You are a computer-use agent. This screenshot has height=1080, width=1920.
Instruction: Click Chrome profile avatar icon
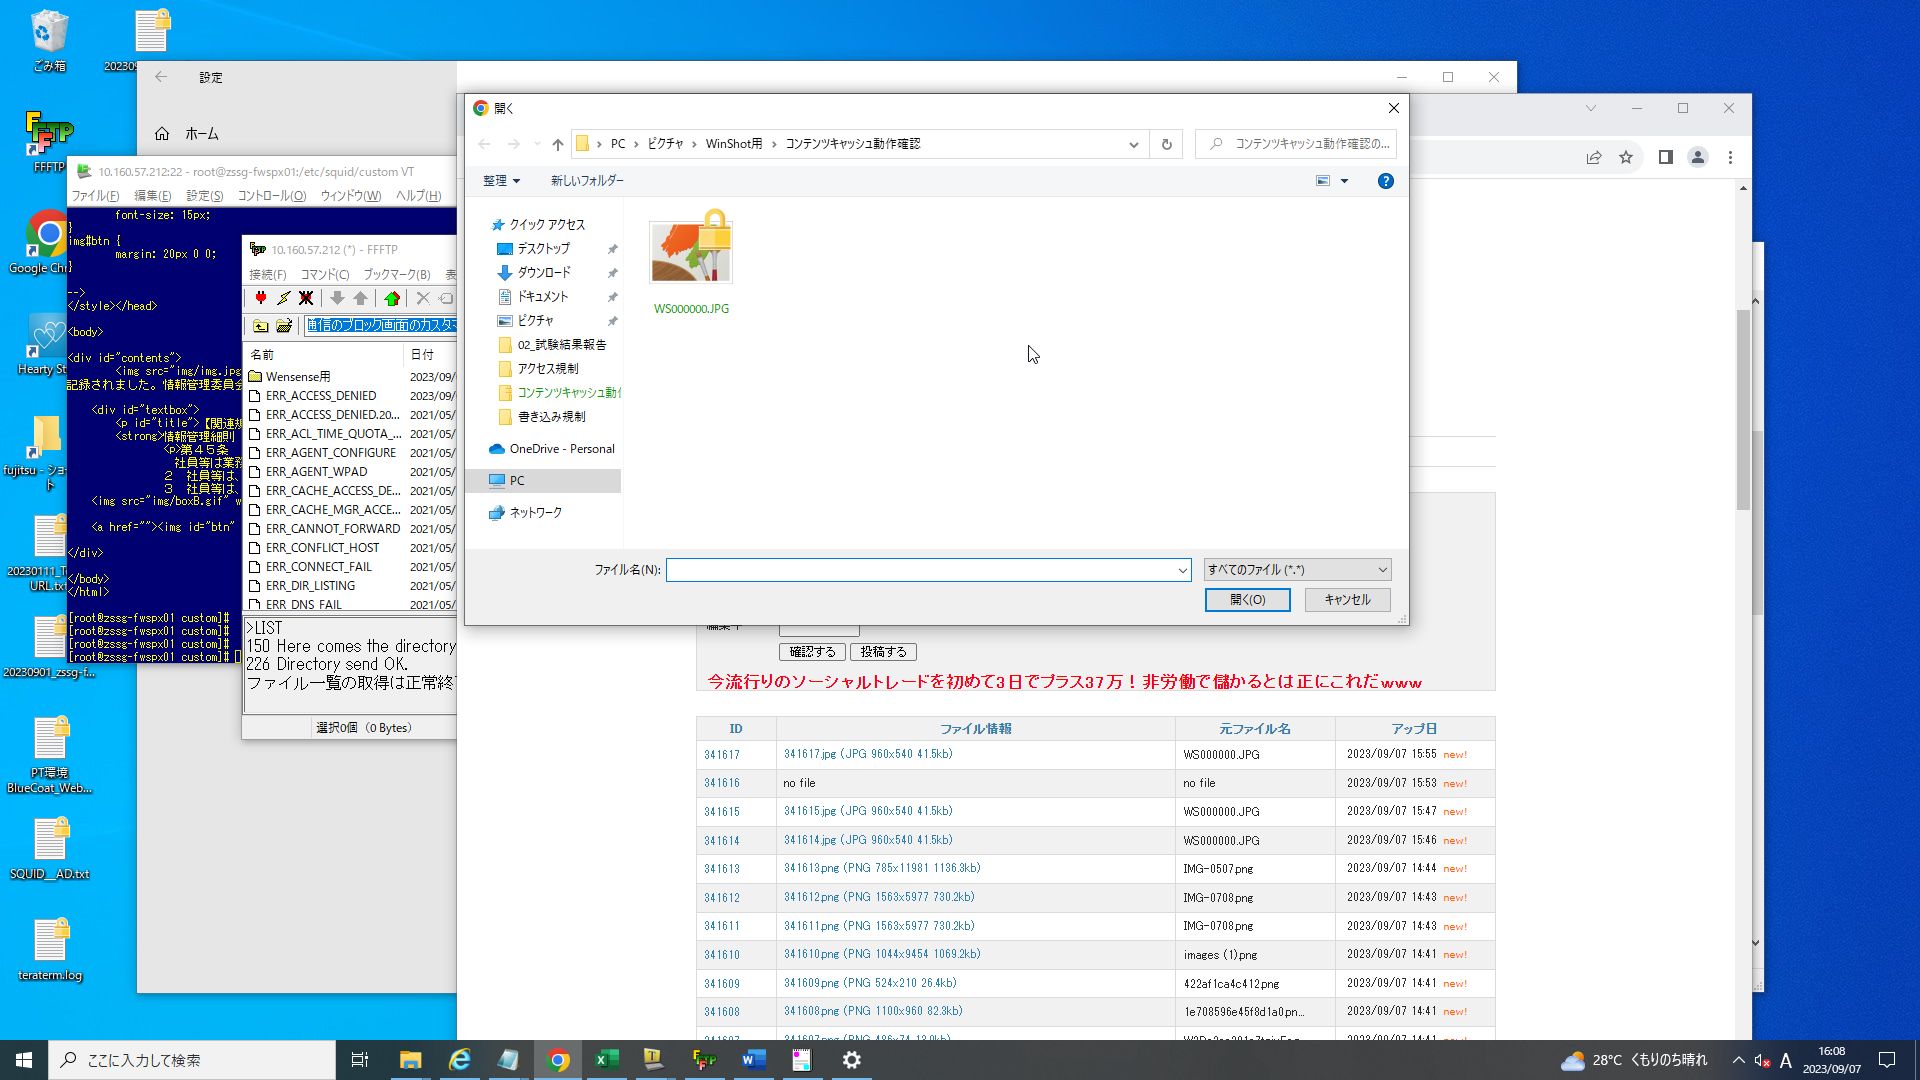[x=1698, y=157]
